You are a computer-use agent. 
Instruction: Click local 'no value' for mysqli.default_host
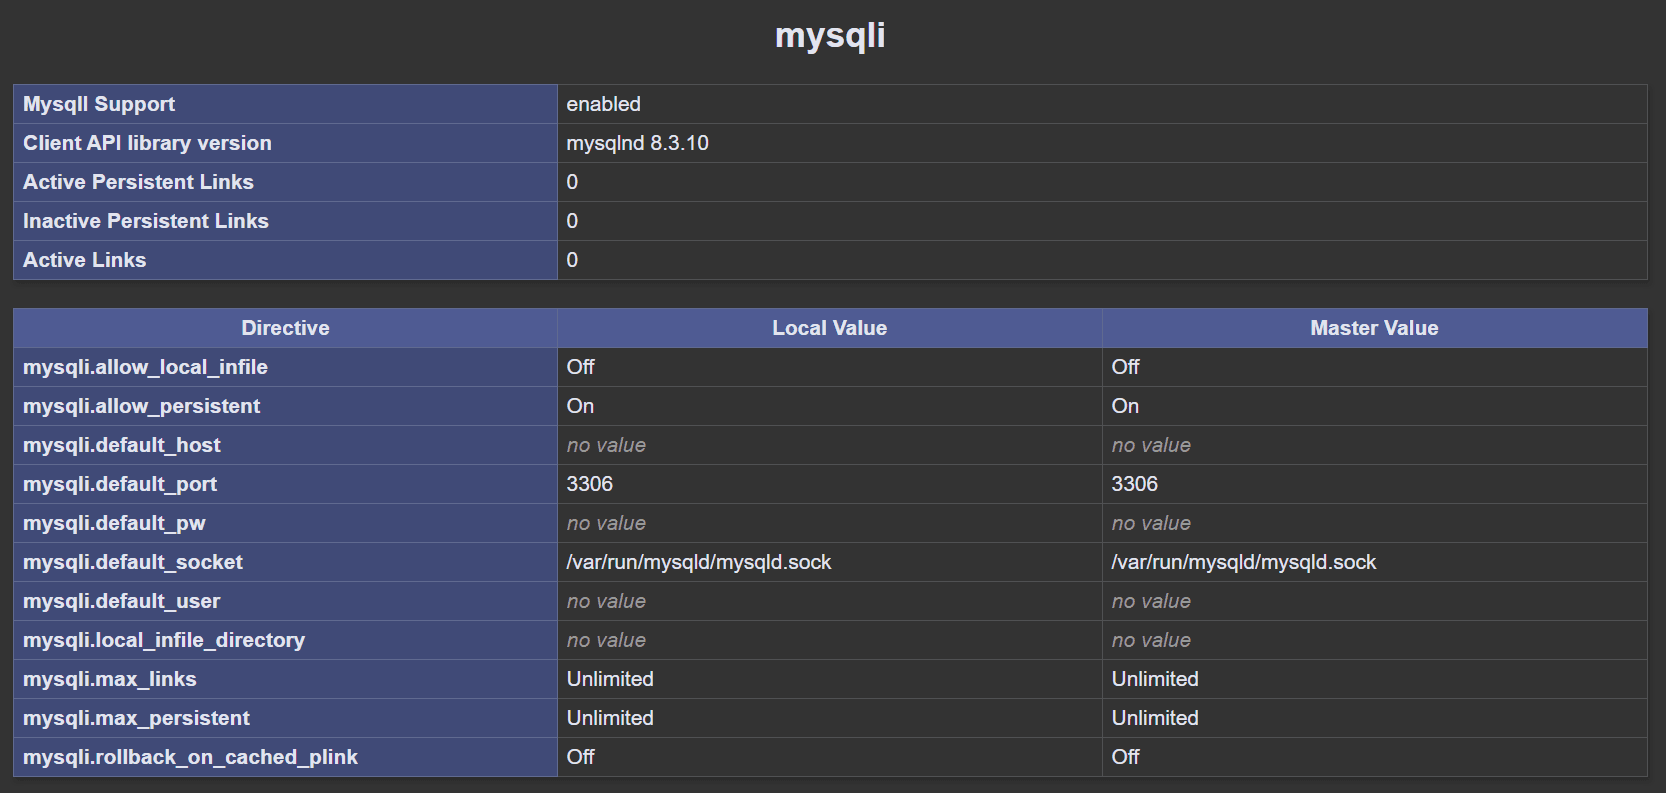(x=606, y=445)
